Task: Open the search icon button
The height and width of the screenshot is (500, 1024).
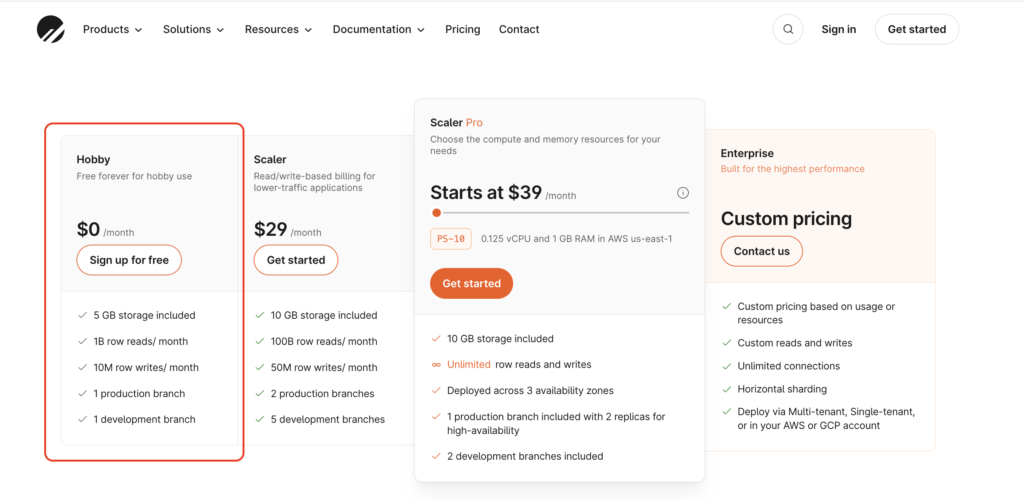Action: 788,30
